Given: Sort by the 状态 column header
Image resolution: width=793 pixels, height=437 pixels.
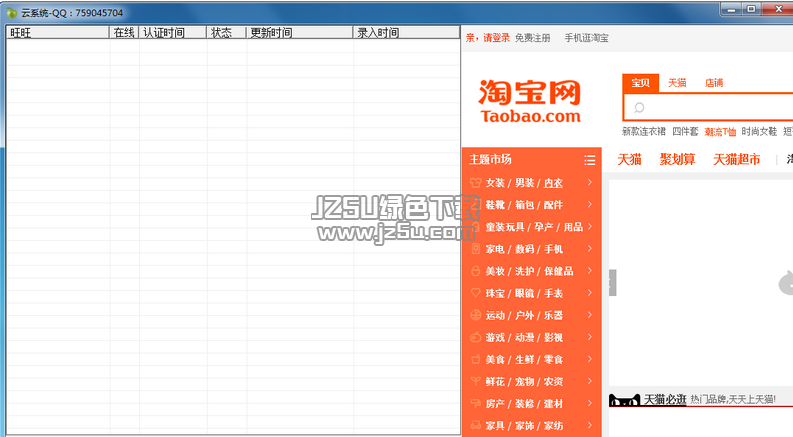Looking at the screenshot, I should tap(227, 33).
